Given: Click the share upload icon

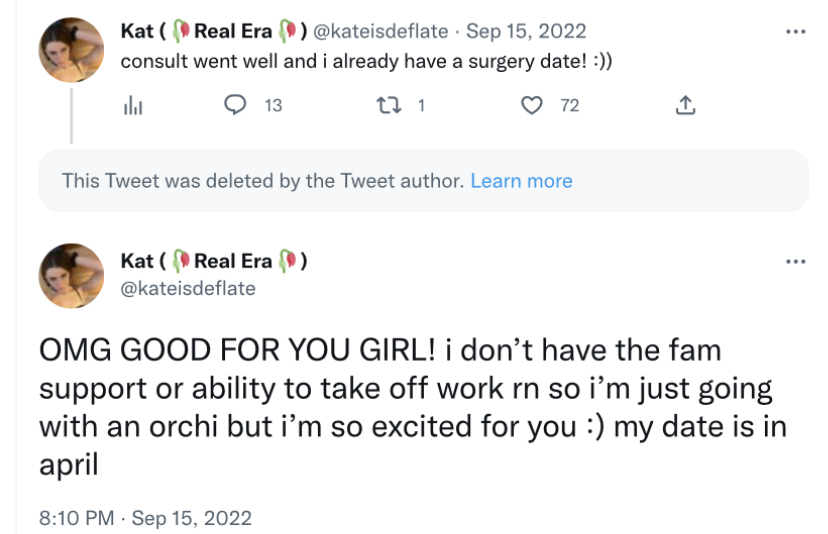Looking at the screenshot, I should pyautogui.click(x=686, y=105).
